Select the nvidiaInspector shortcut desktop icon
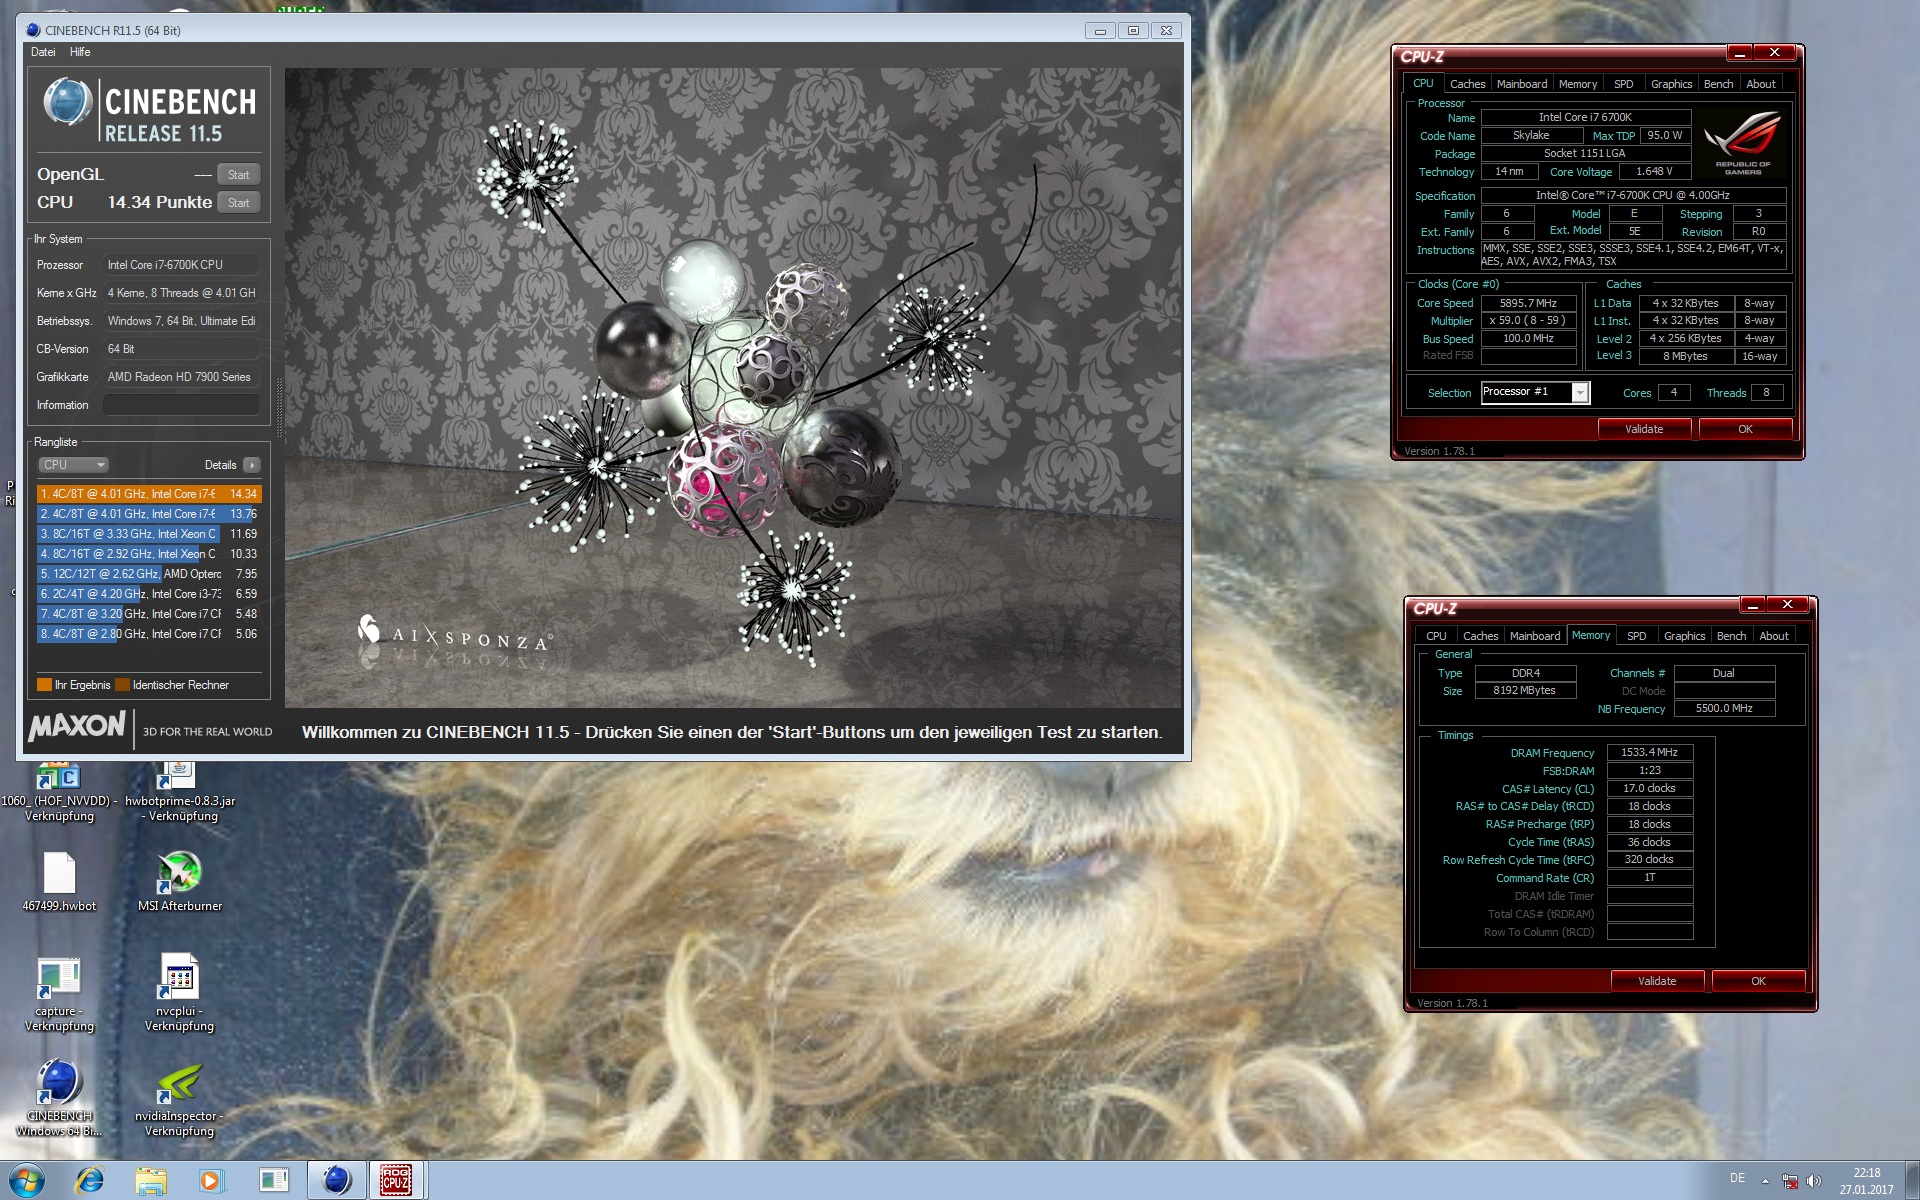The height and width of the screenshot is (1200, 1920). [180, 1100]
